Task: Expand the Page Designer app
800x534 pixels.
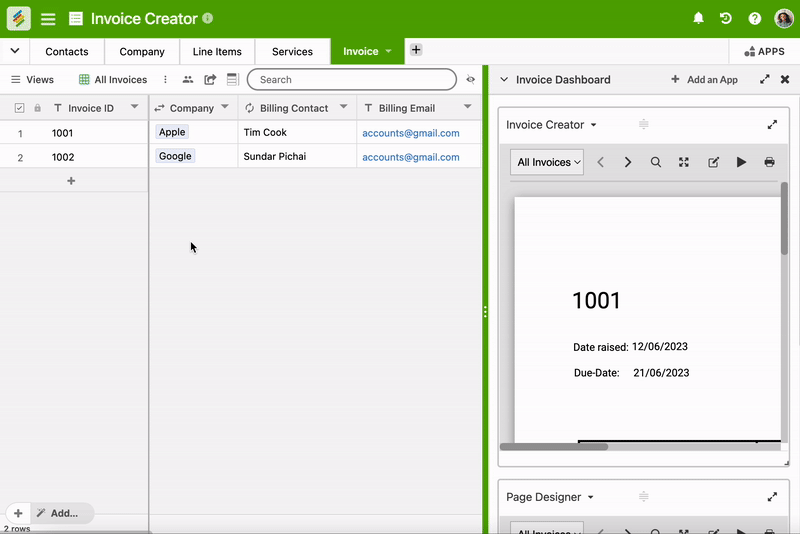Action: click(772, 497)
